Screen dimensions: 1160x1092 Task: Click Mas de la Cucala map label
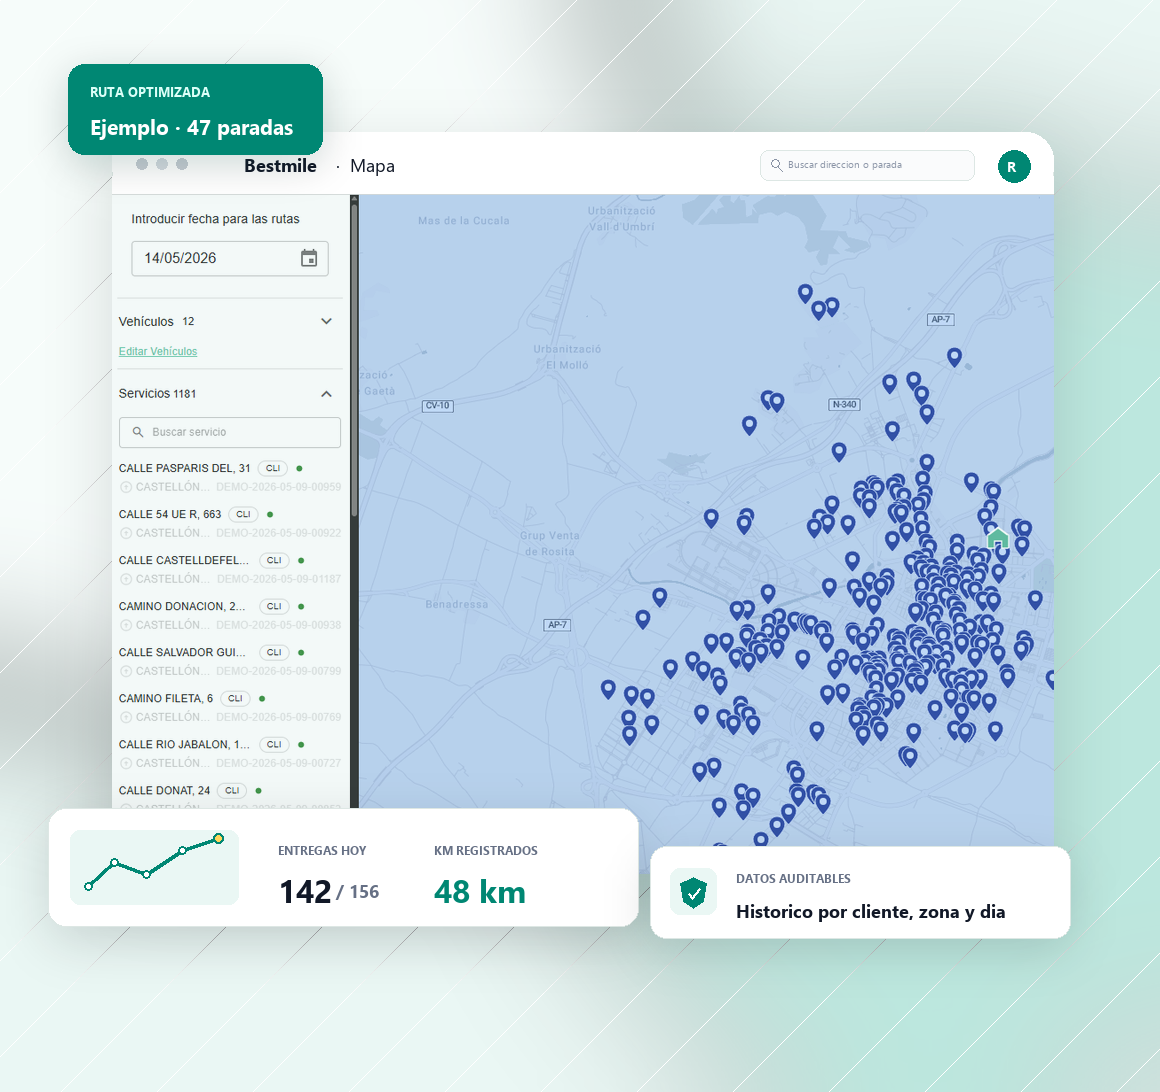pyautogui.click(x=464, y=220)
